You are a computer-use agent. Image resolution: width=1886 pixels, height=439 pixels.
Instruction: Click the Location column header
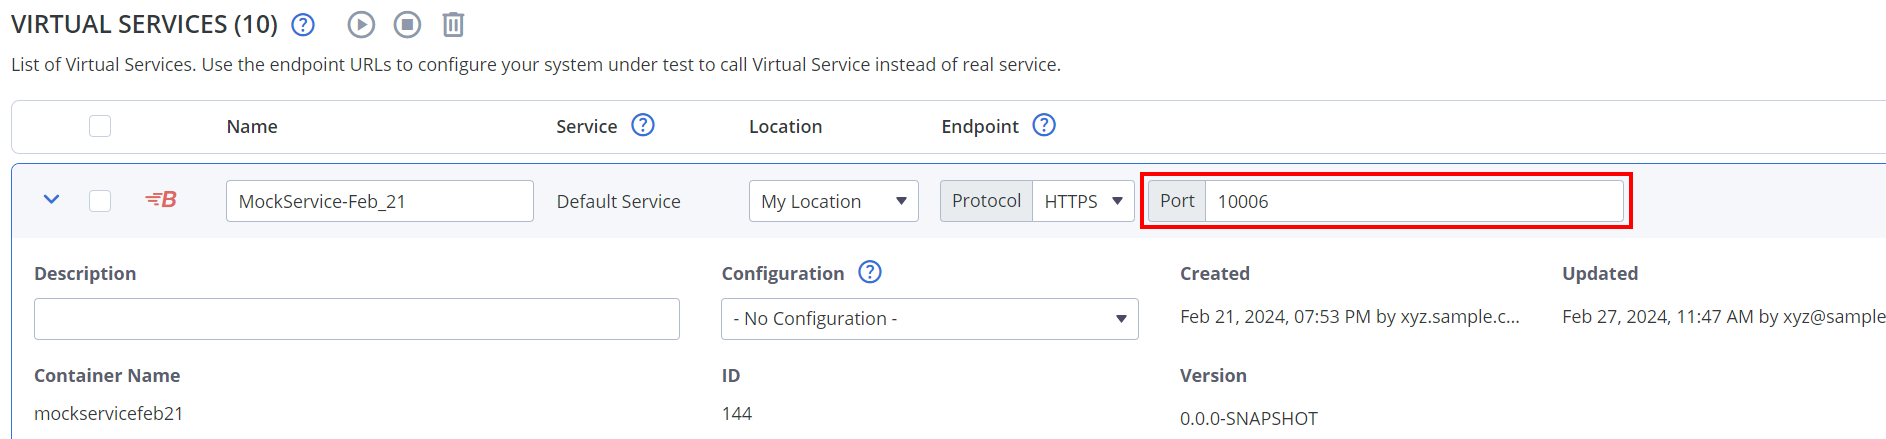[x=786, y=127]
